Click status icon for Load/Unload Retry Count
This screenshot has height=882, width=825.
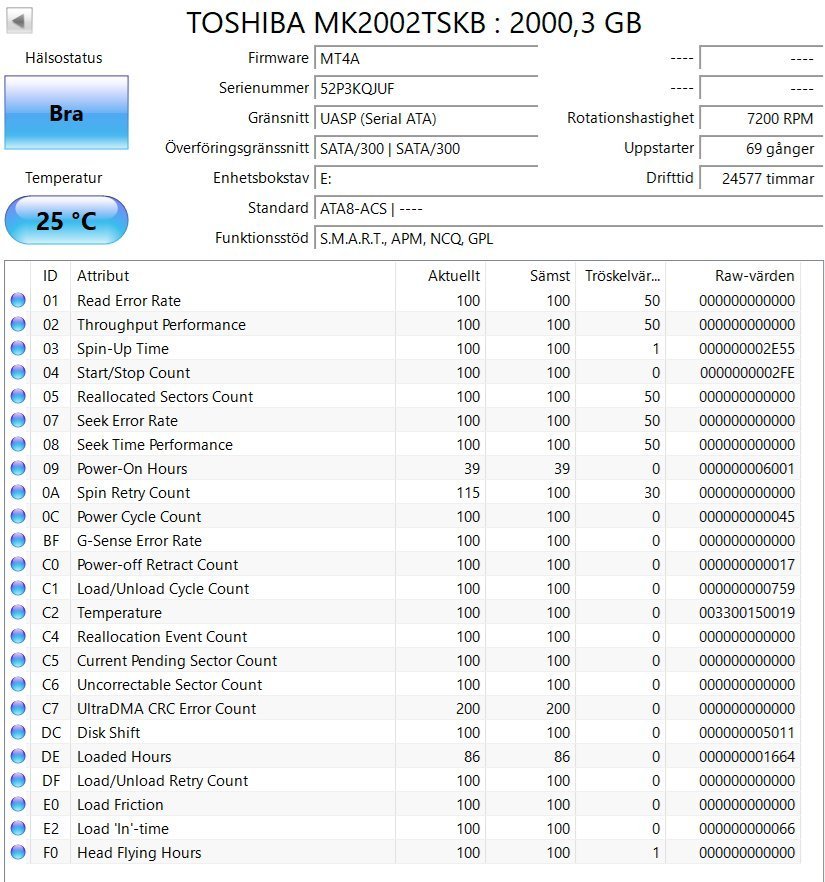point(18,780)
